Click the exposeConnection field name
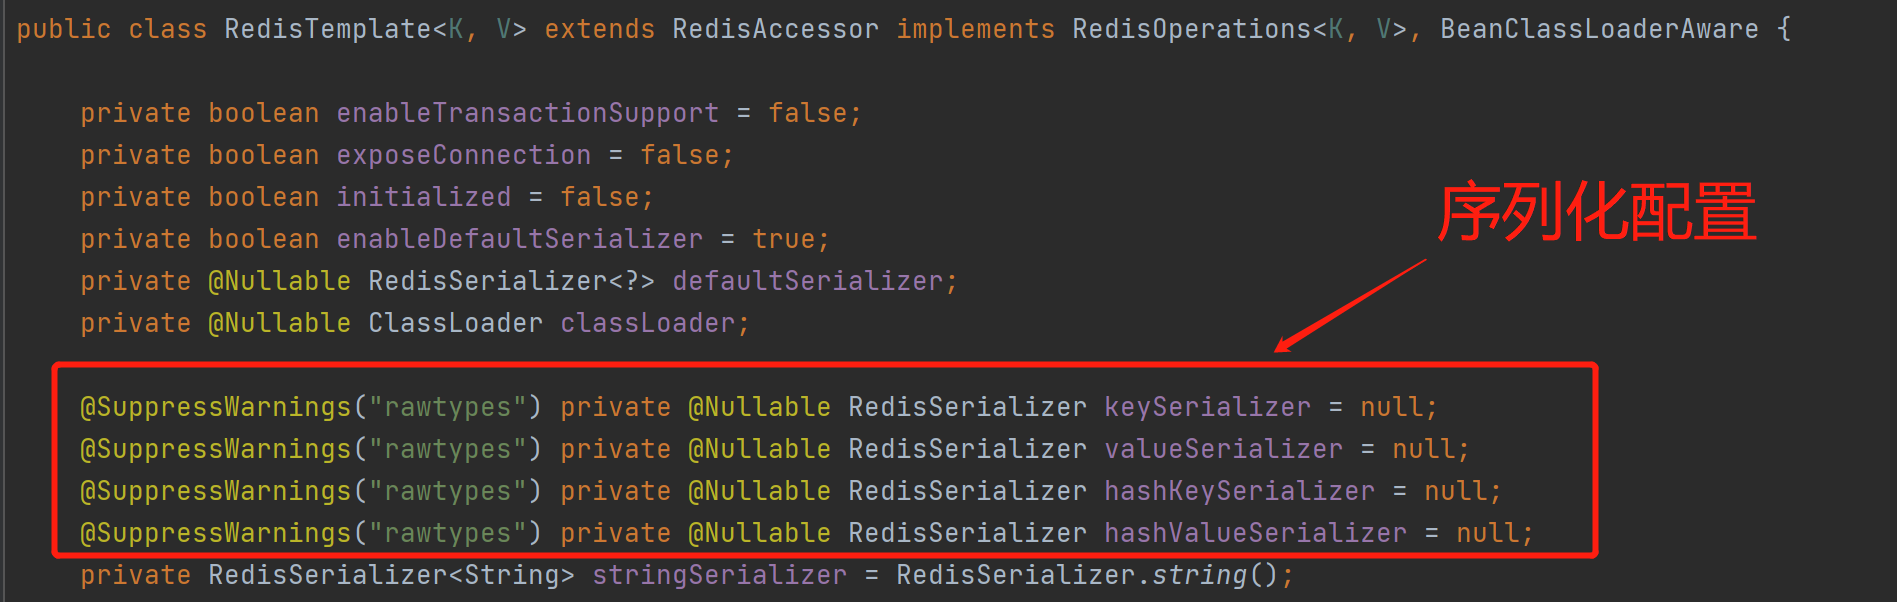The image size is (1897, 602). (463, 155)
